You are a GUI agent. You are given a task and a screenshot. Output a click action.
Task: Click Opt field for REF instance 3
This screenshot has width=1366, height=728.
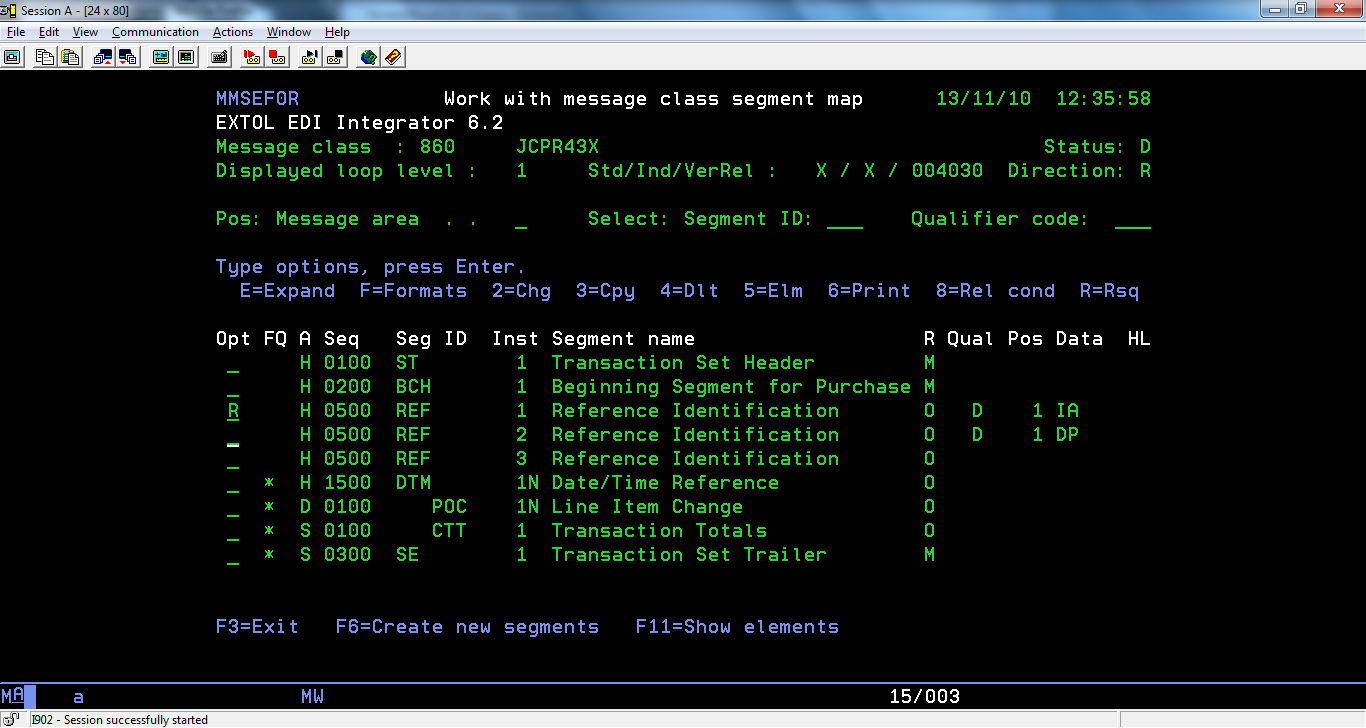(x=233, y=459)
